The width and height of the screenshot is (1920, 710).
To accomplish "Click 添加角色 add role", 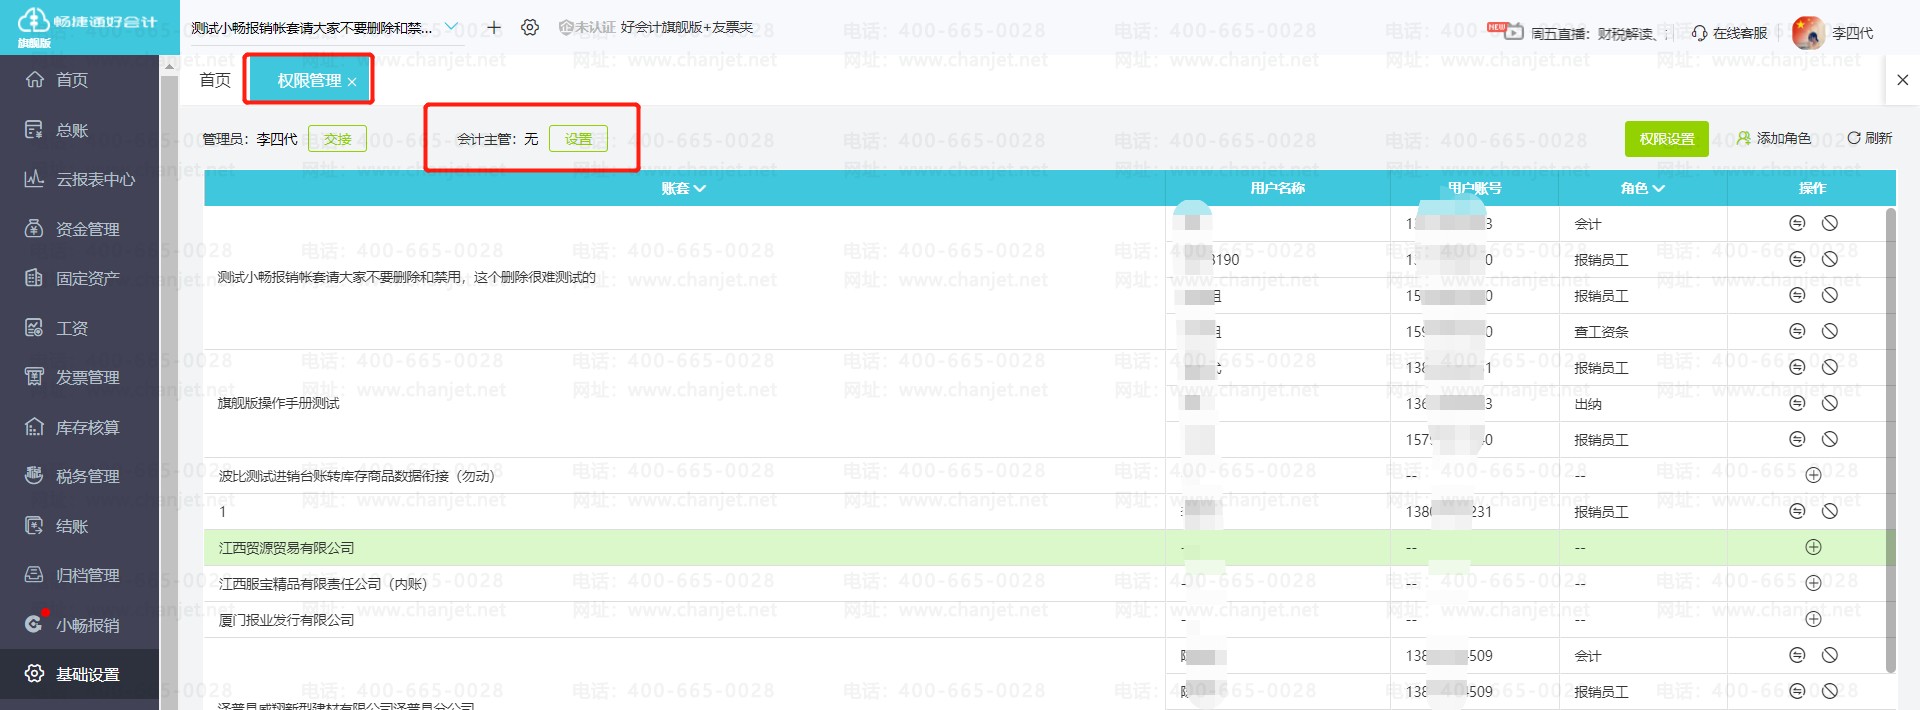I will pos(1773,138).
